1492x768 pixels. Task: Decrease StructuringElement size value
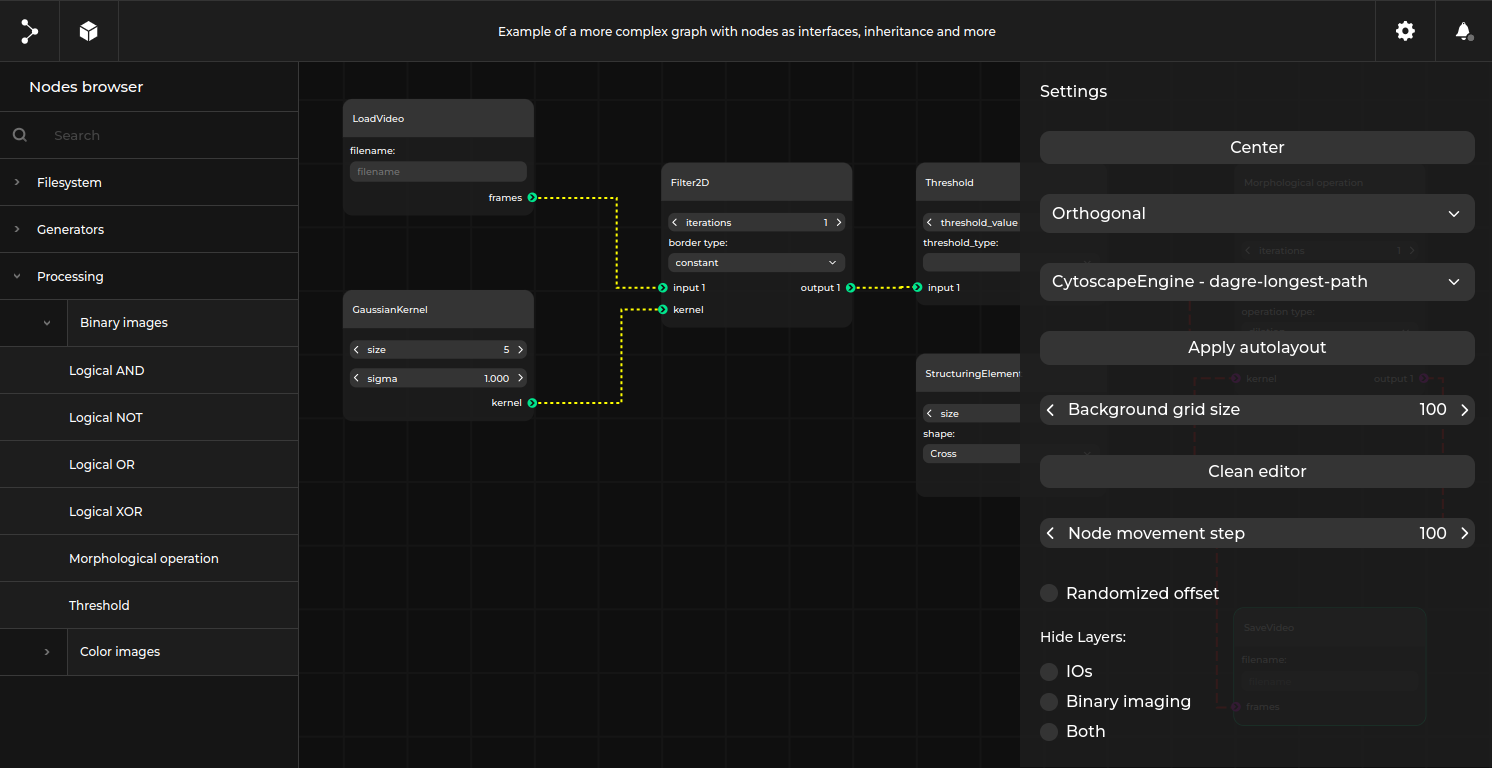(930, 414)
